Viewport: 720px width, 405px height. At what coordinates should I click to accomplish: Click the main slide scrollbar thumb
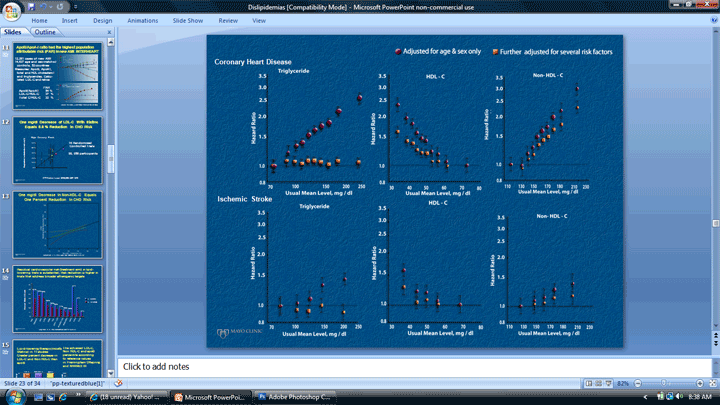click(715, 223)
